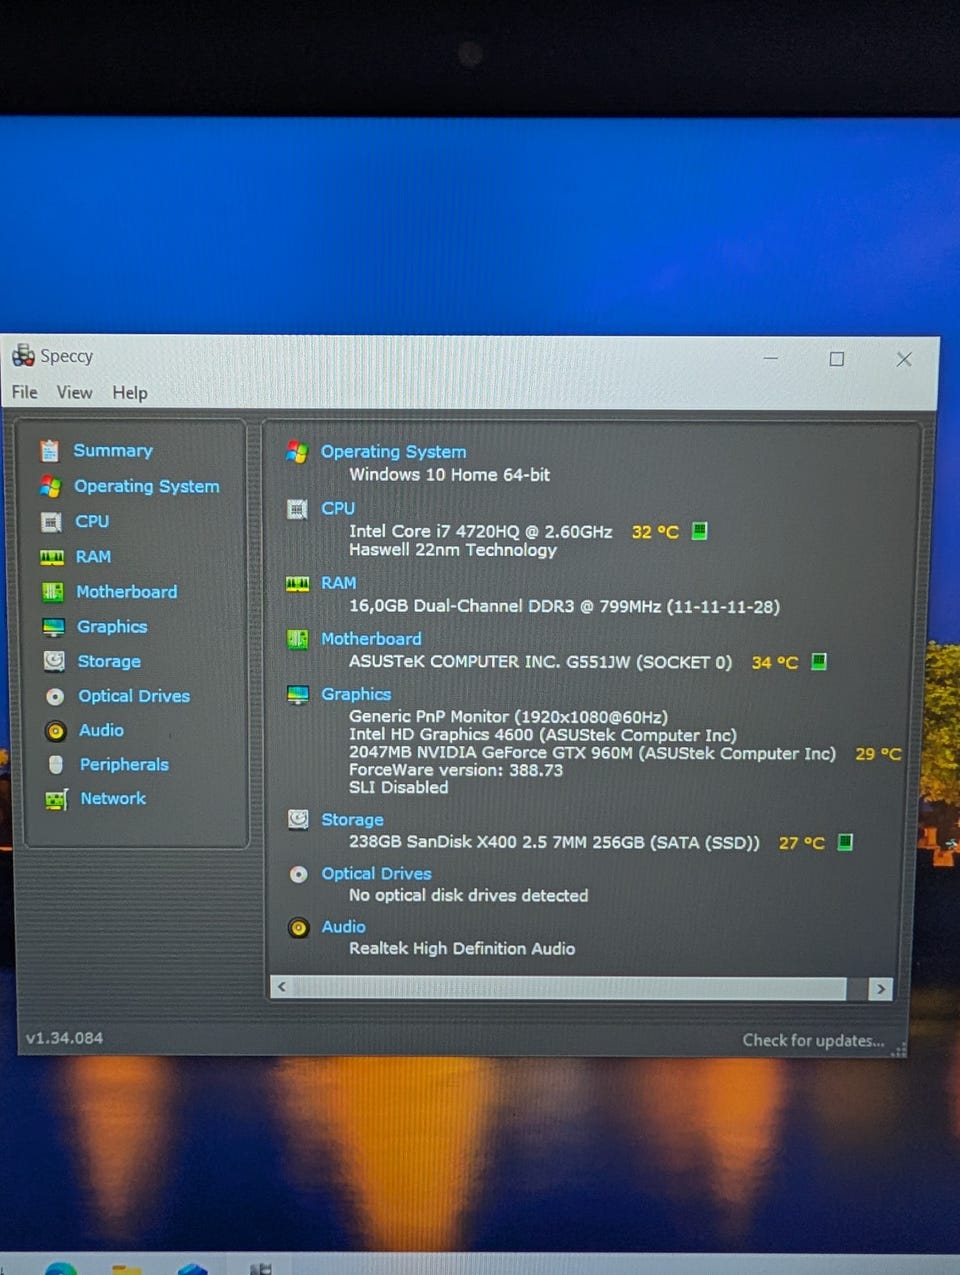Click the Windows flag icon in summary pane
This screenshot has width=960, height=1275.
pos(297,452)
